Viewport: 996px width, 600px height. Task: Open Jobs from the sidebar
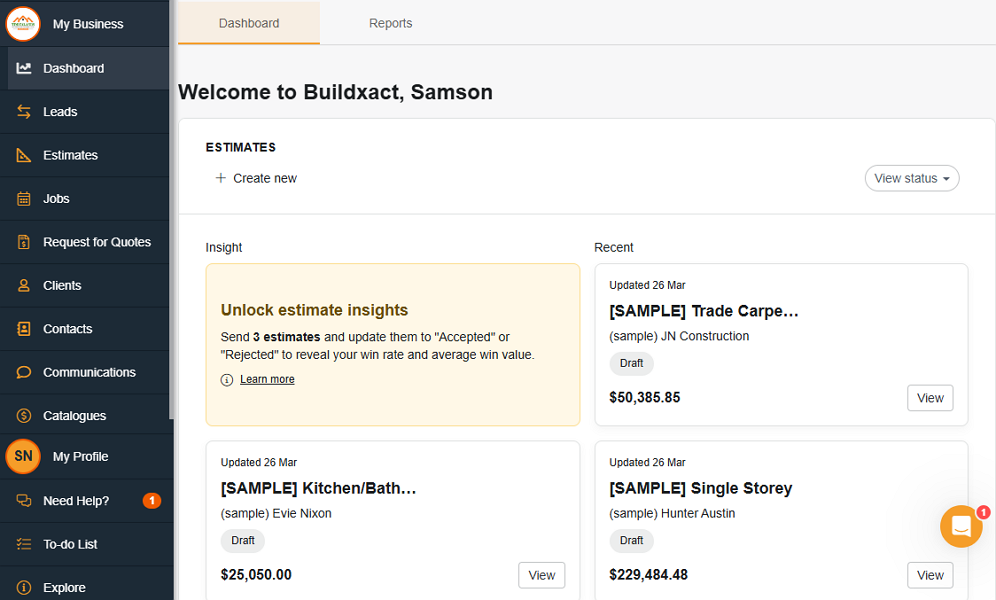tap(84, 199)
